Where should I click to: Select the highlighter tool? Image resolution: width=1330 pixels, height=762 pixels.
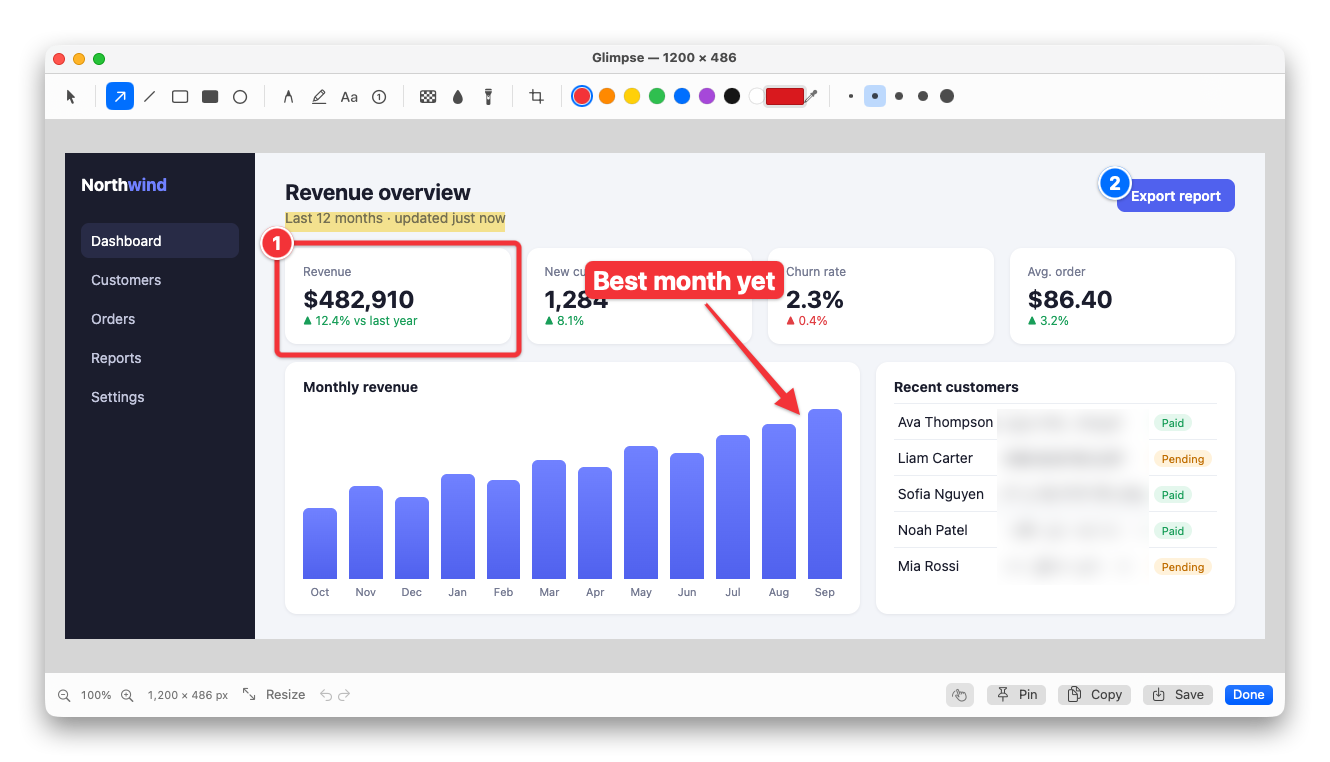point(319,97)
